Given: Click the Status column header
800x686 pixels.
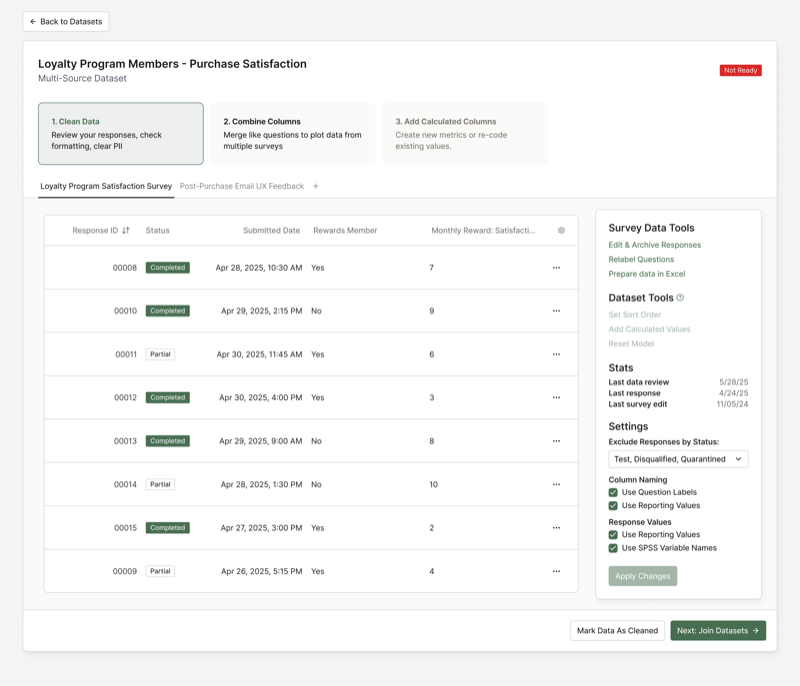Looking at the screenshot, I should pyautogui.click(x=157, y=231).
